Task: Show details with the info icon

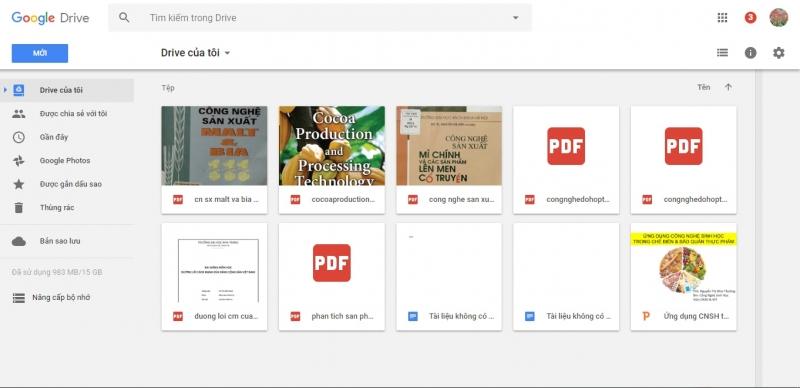Action: [751, 53]
